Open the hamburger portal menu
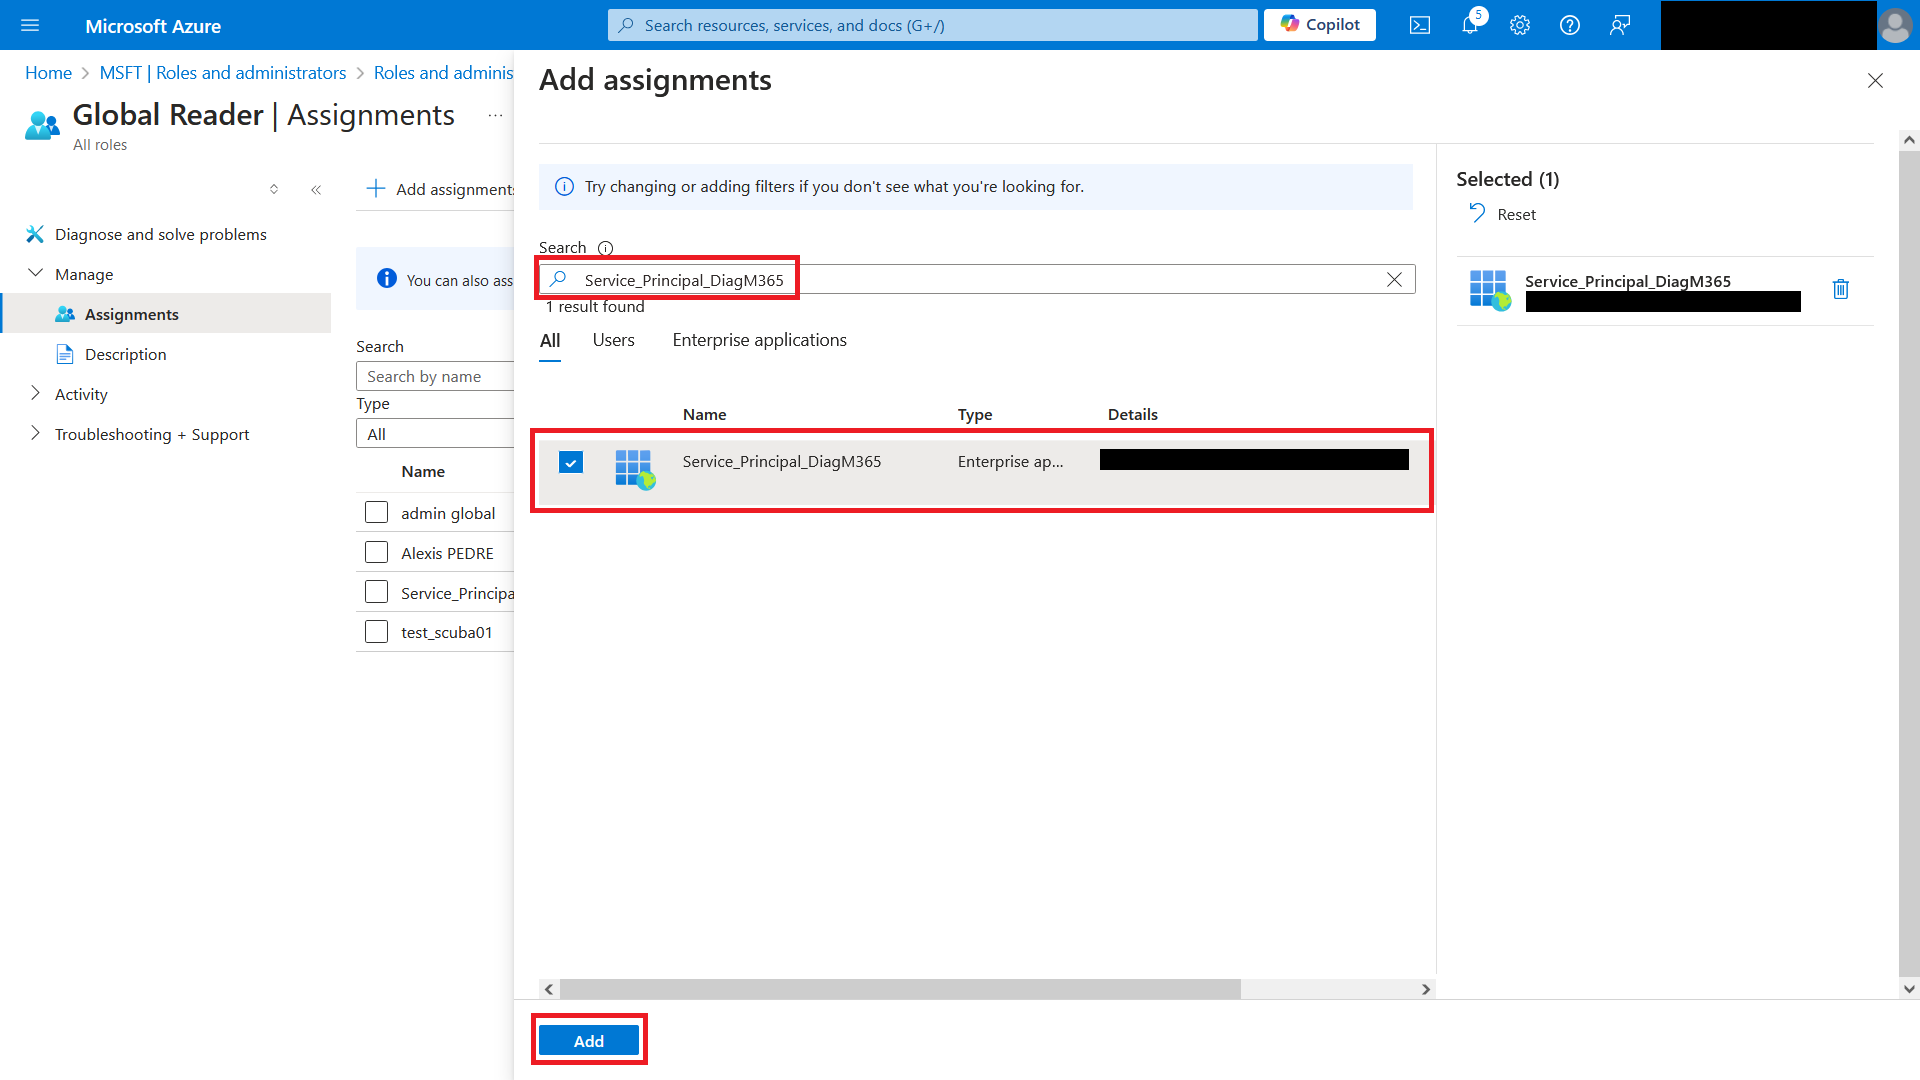 tap(30, 25)
